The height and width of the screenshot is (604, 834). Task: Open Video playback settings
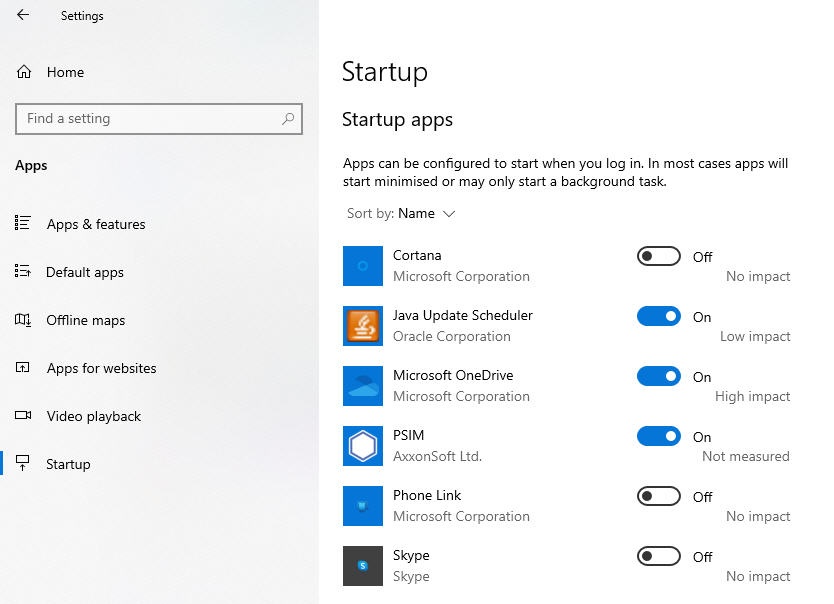pos(94,416)
